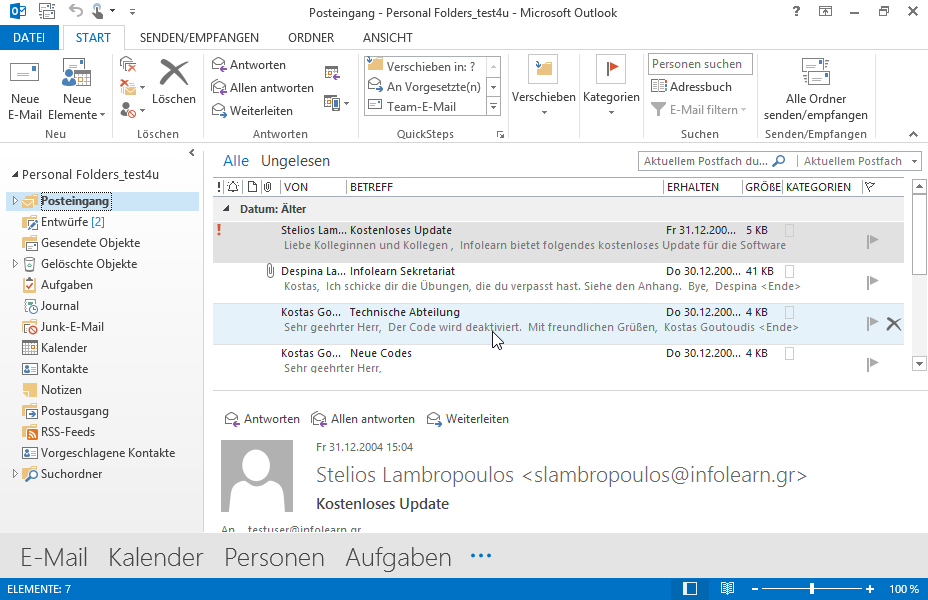Image resolution: width=928 pixels, height=600 pixels.
Task: Collapse Personal Folders_test4u tree
Action: (15, 175)
